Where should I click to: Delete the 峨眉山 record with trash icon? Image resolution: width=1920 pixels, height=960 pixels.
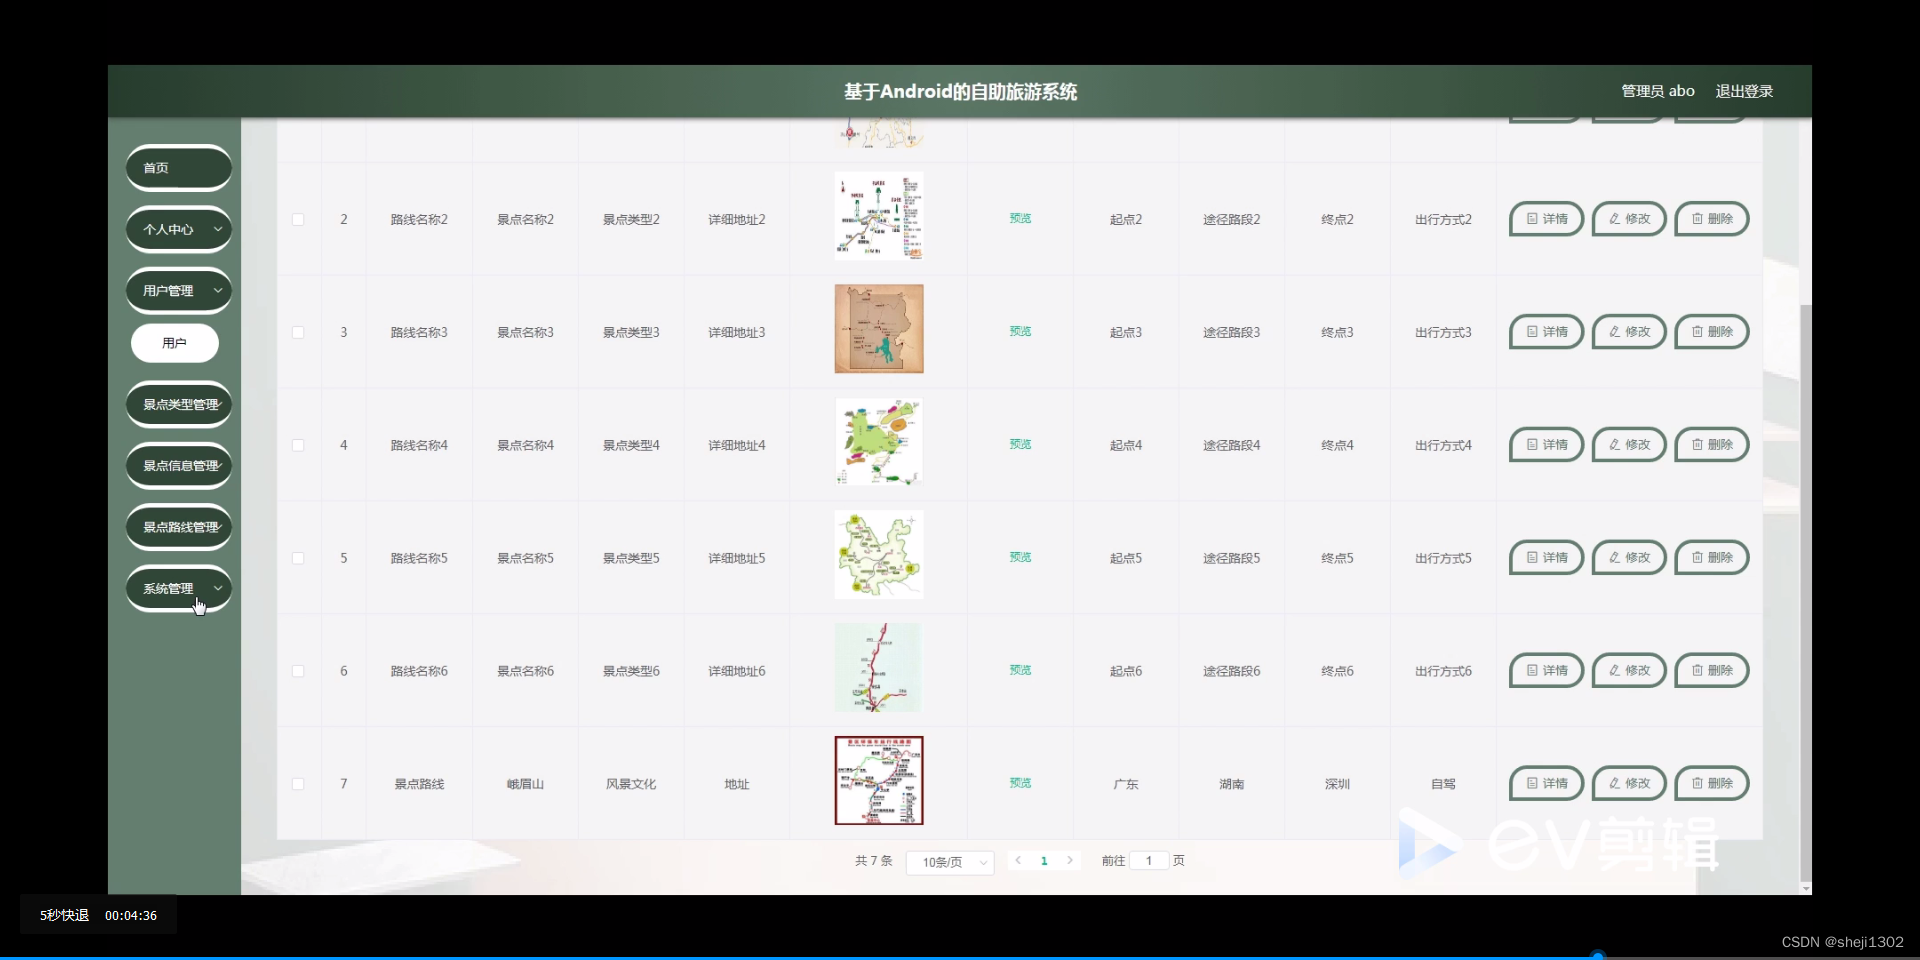(1711, 783)
